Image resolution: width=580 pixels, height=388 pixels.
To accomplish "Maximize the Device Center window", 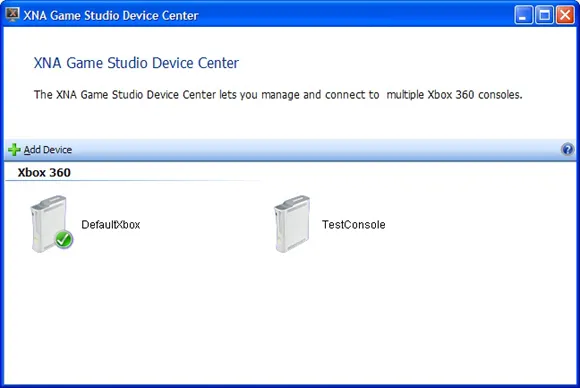I will [x=544, y=15].
